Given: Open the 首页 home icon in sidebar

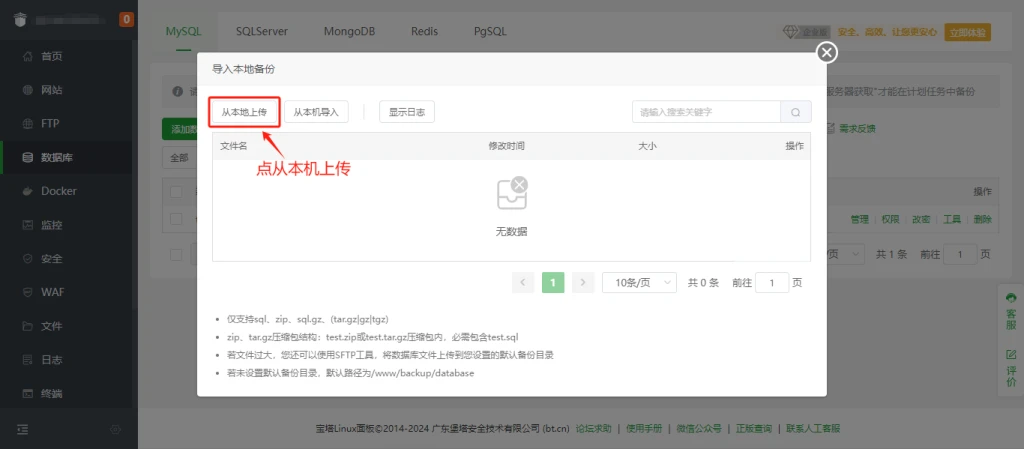Looking at the screenshot, I should pyautogui.click(x=27, y=56).
